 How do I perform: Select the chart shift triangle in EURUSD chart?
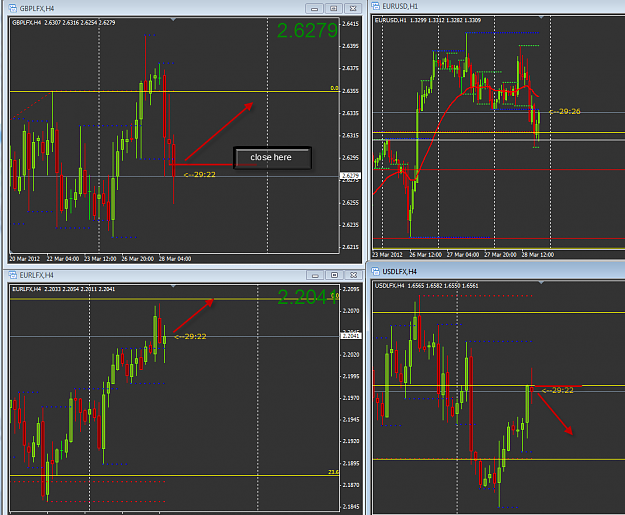(541, 18)
